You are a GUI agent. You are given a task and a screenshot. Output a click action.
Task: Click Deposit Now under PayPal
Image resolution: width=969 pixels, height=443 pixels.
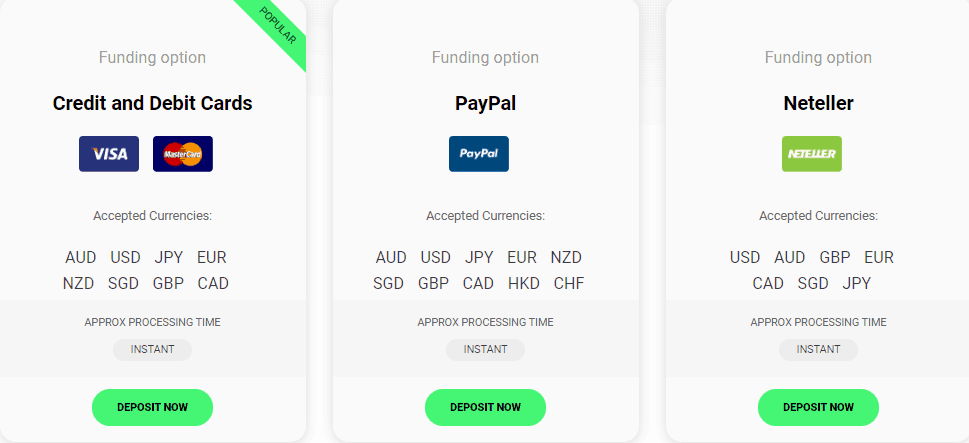[486, 407]
